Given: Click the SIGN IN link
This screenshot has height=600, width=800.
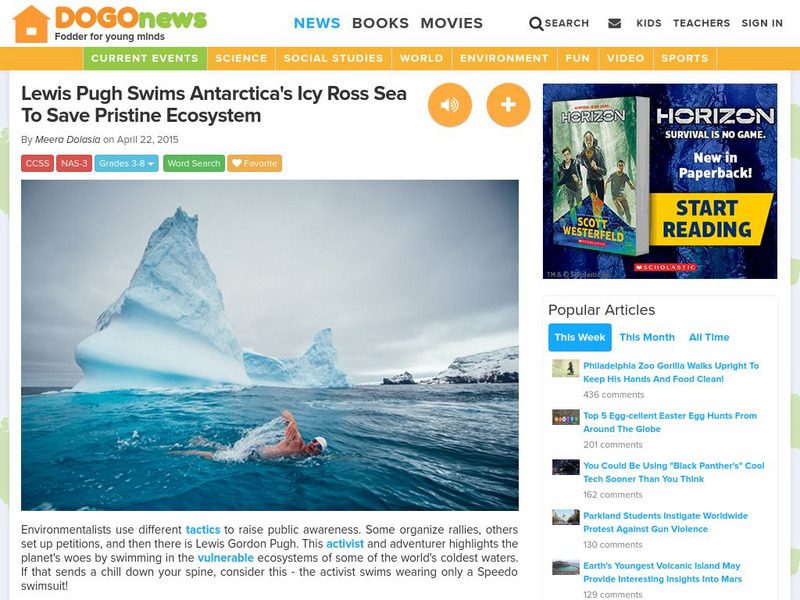Looking at the screenshot, I should coord(762,23).
